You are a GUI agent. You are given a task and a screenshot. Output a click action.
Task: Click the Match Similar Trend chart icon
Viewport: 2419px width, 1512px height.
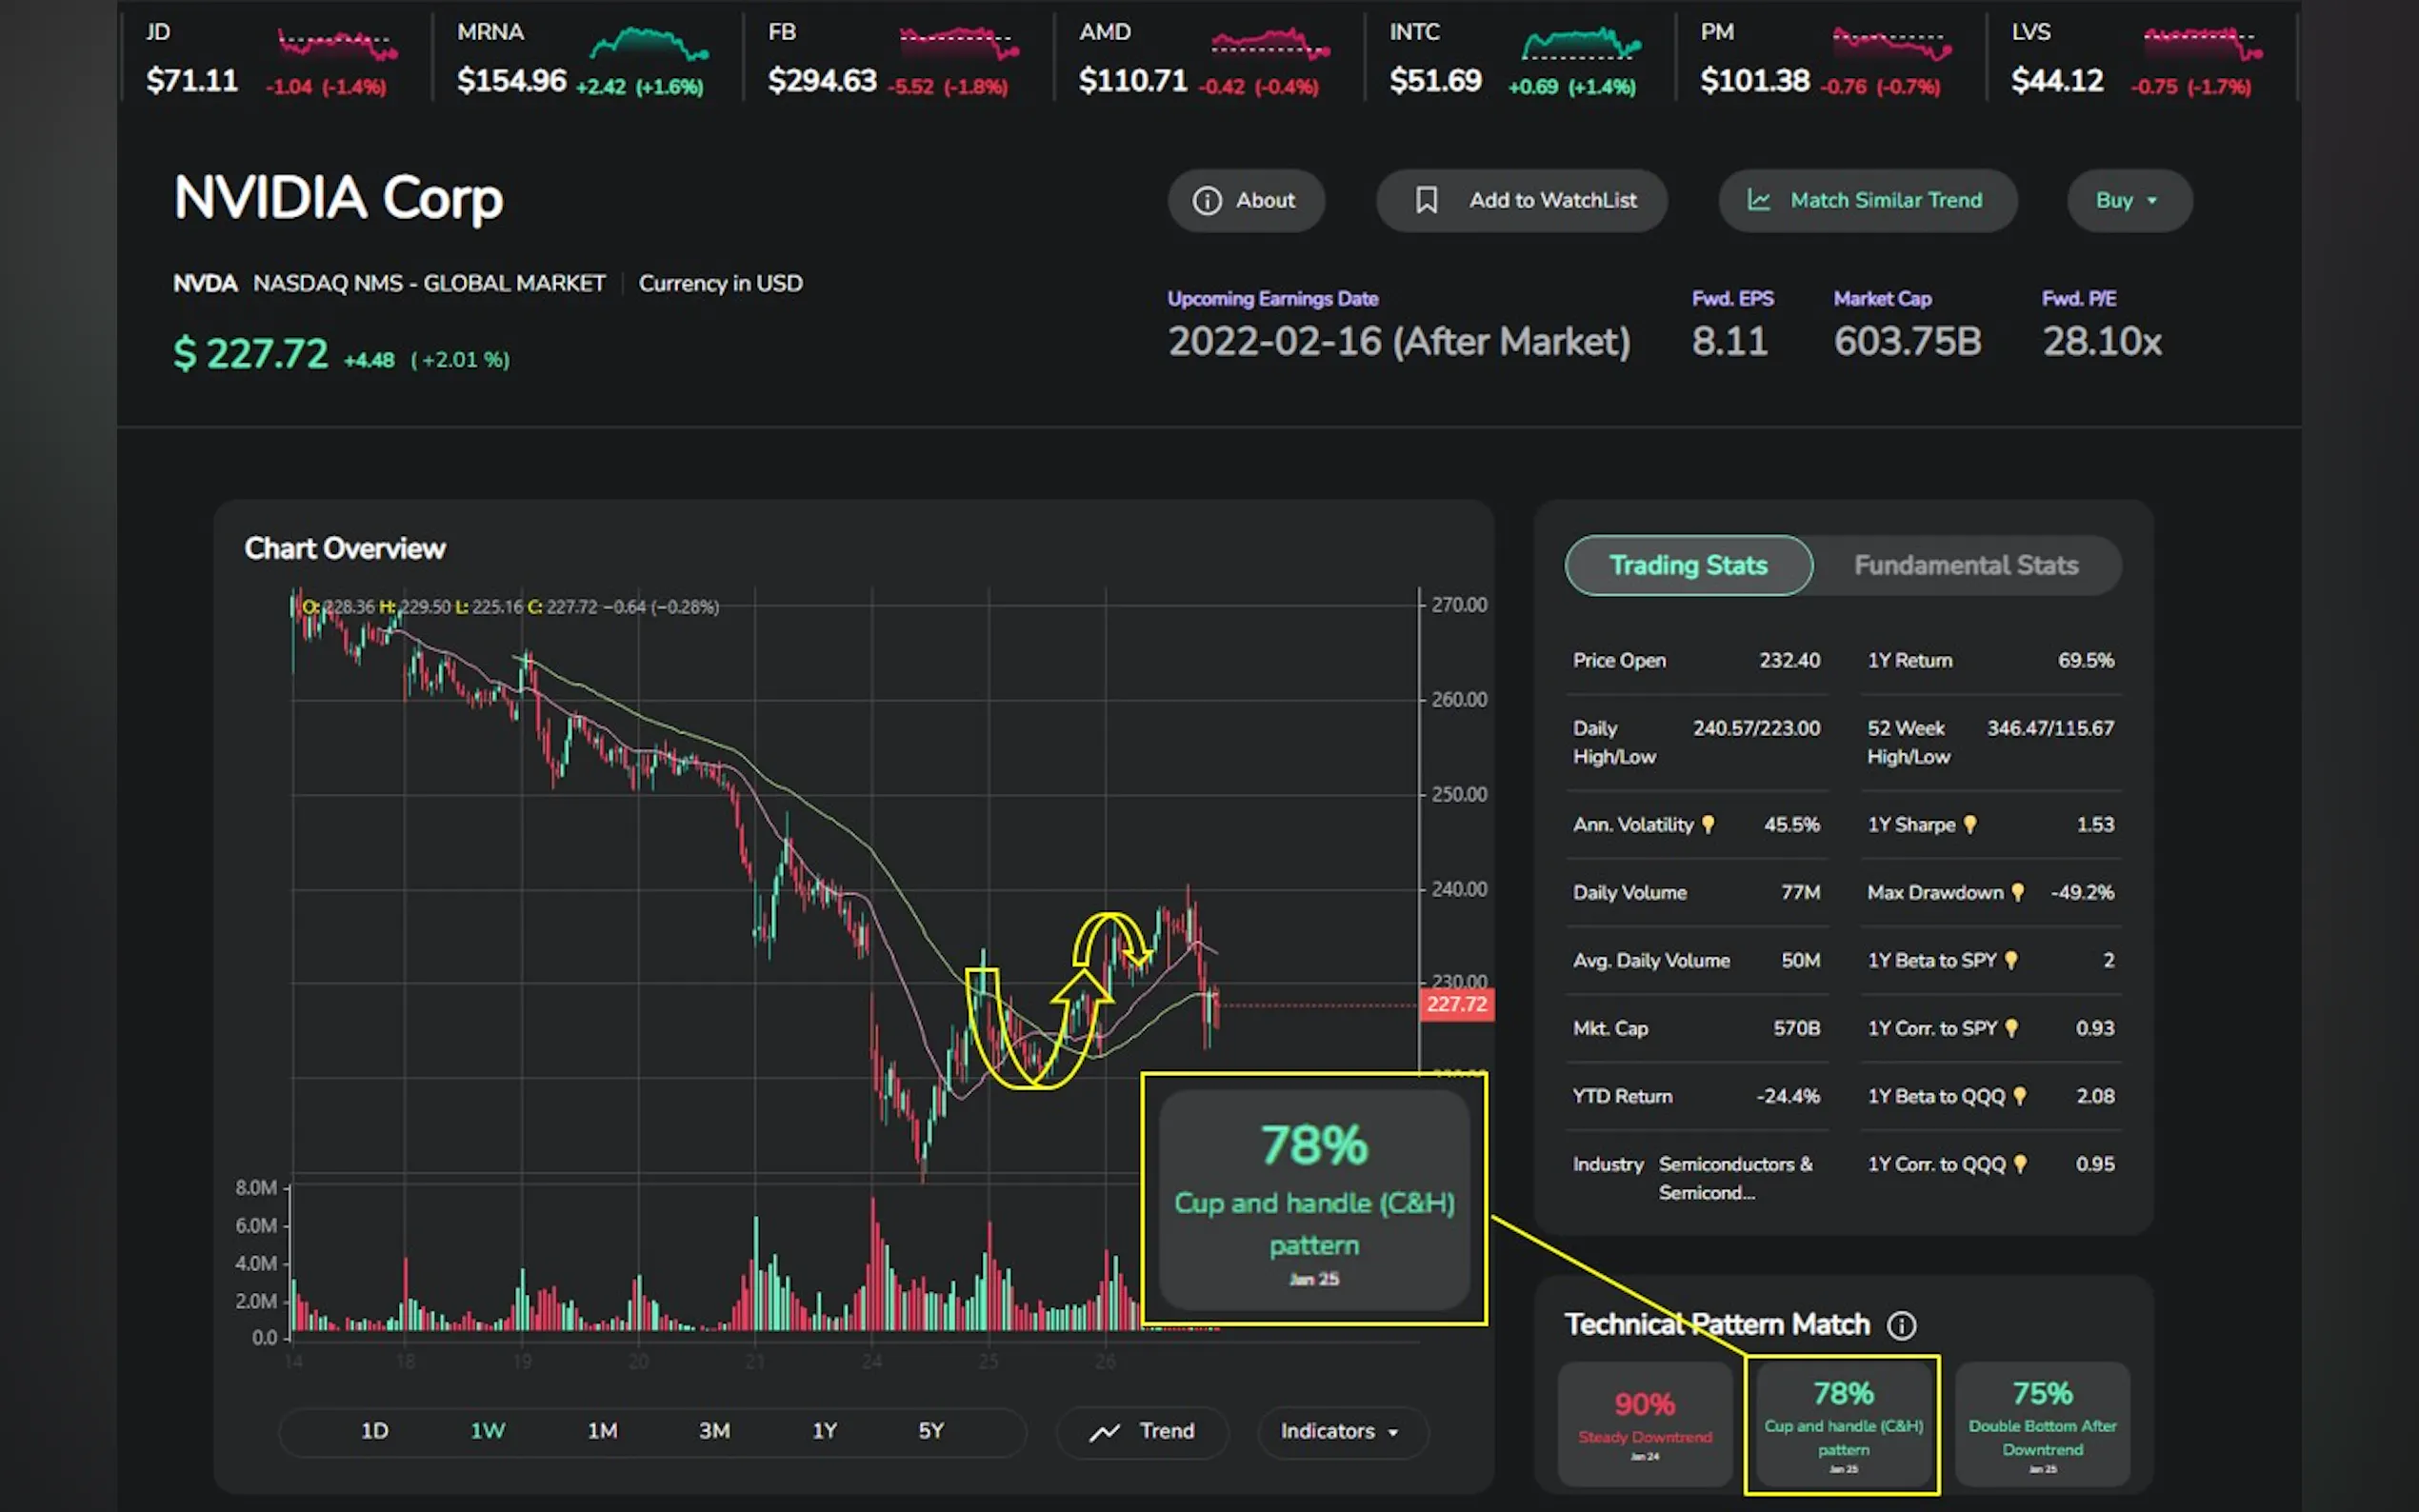pos(1758,201)
